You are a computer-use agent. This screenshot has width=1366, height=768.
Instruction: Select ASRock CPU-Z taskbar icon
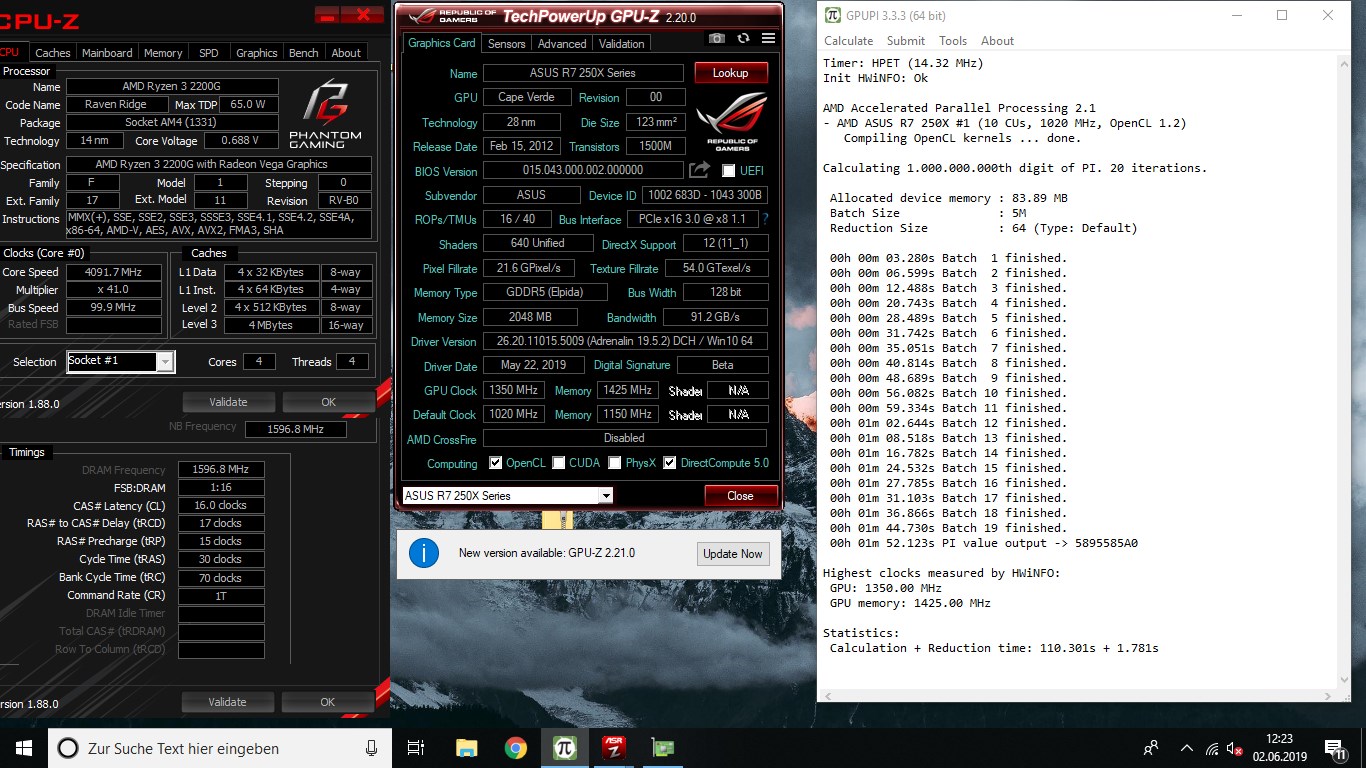tap(613, 747)
